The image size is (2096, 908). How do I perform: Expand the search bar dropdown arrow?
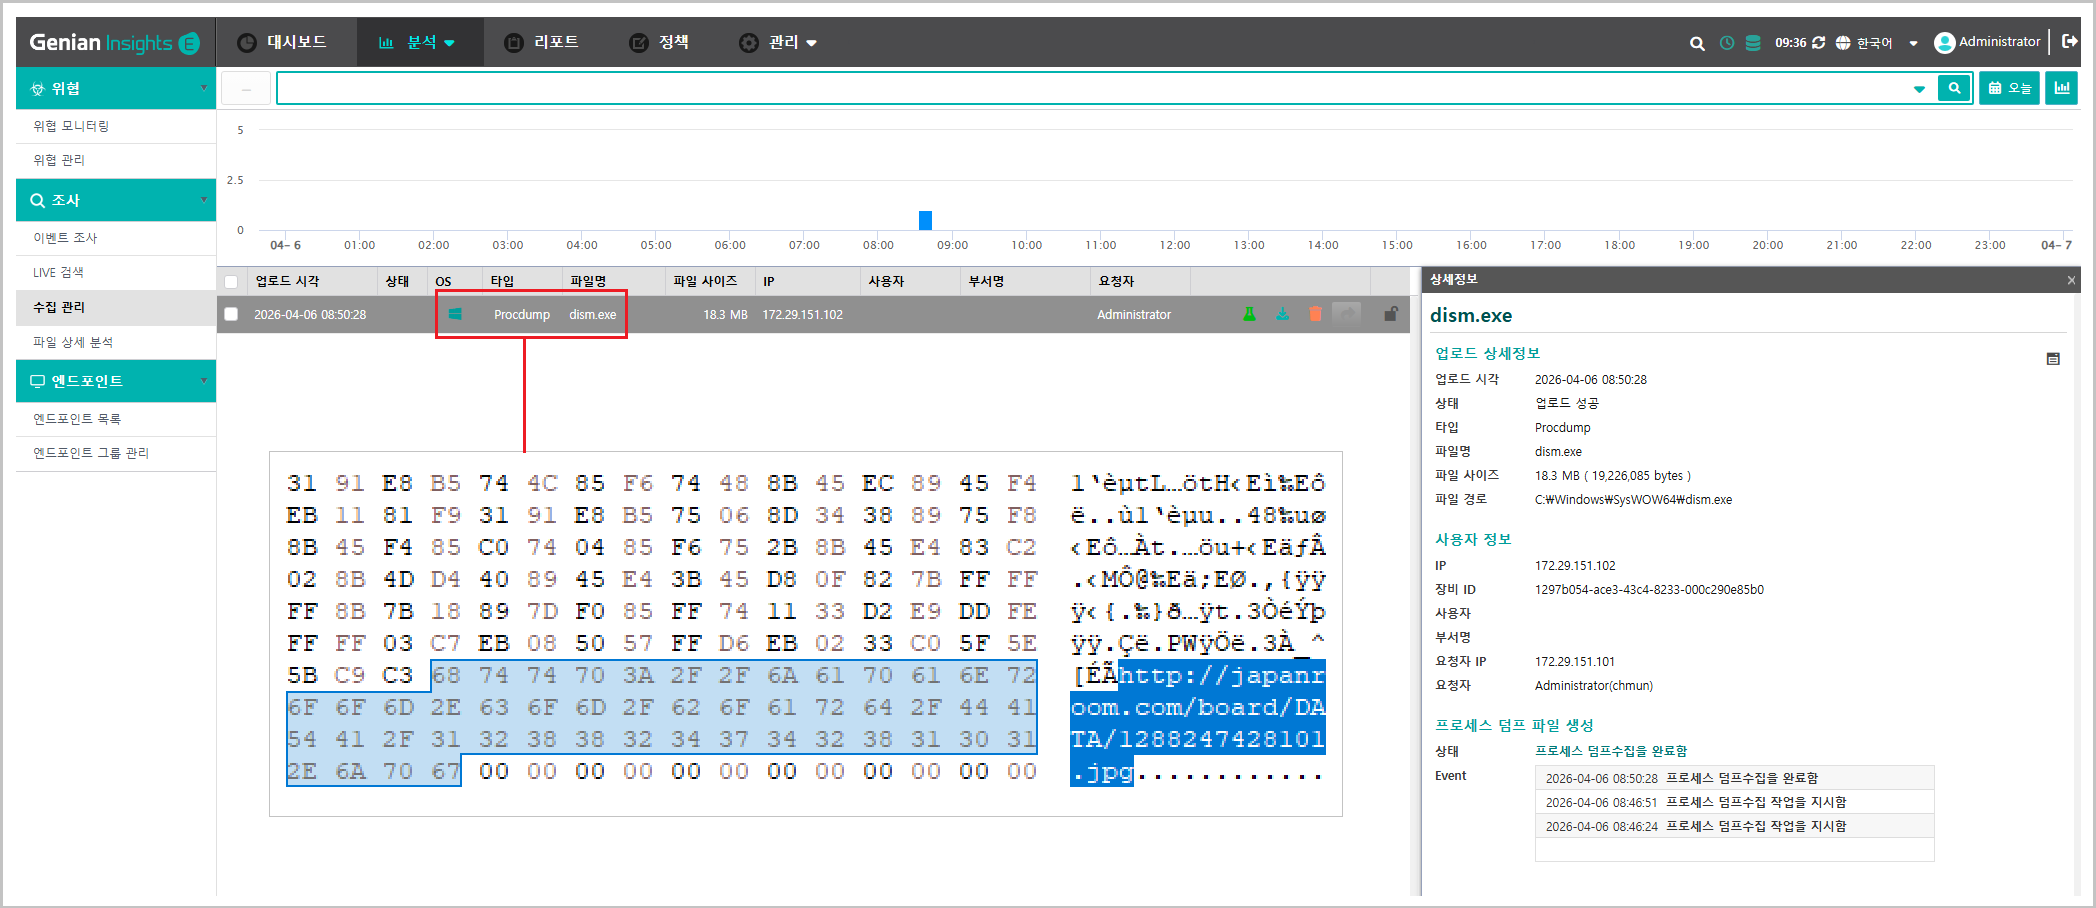pyautogui.click(x=1919, y=89)
